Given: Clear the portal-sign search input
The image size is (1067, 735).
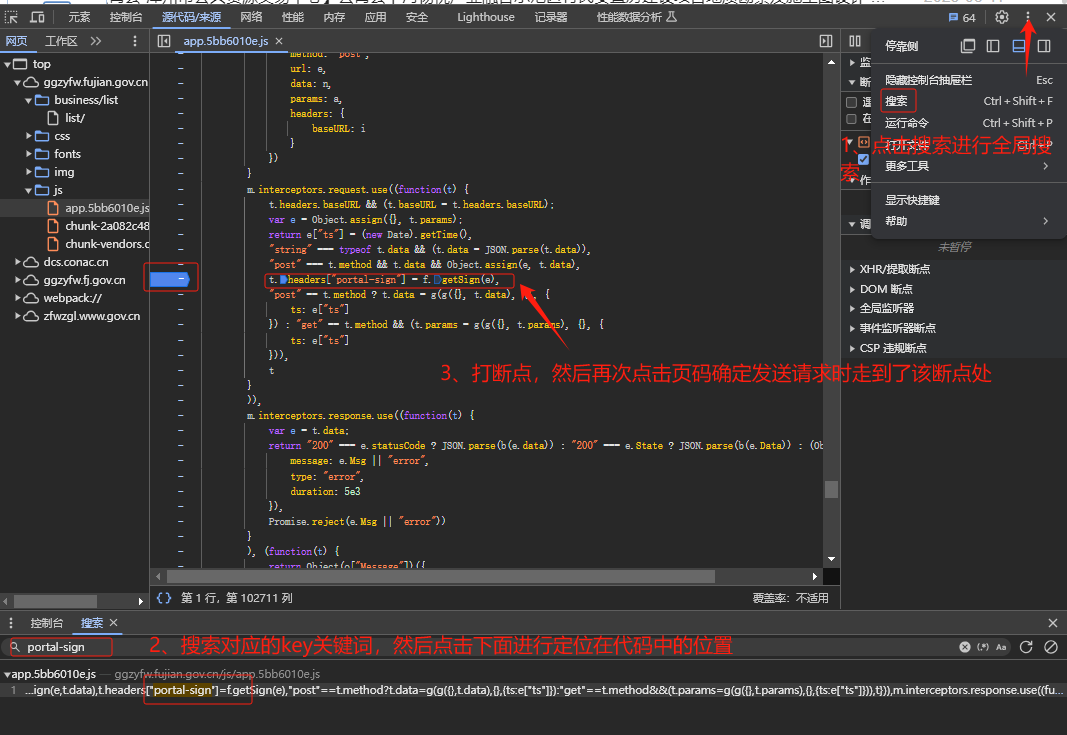Looking at the screenshot, I should pyautogui.click(x=965, y=647).
